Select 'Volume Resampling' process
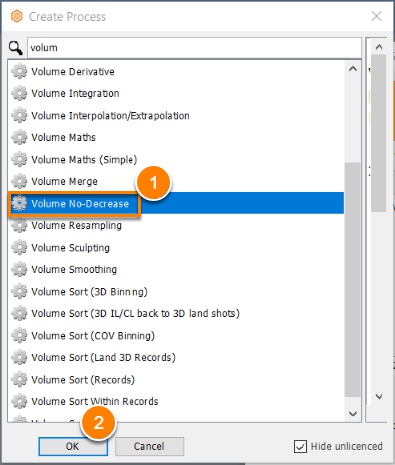This screenshot has width=395, height=465. point(176,225)
